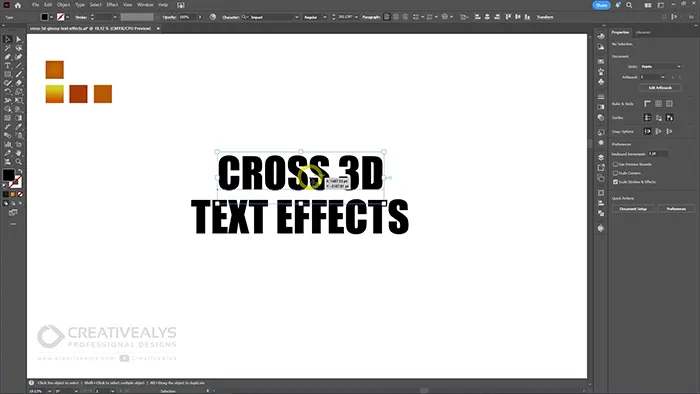Open the Window menu
The image size is (700, 394).
[x=145, y=5]
